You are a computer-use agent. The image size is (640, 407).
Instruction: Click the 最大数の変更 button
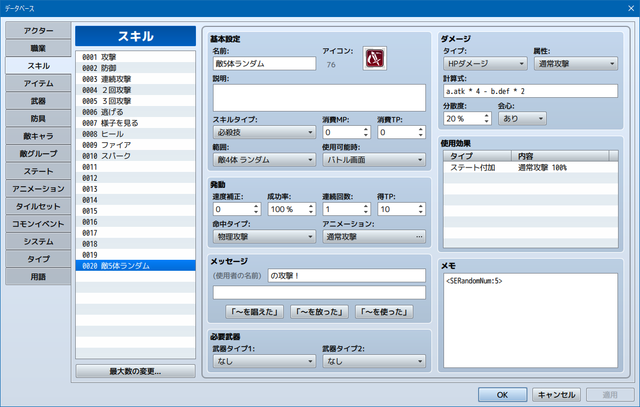[x=136, y=371]
